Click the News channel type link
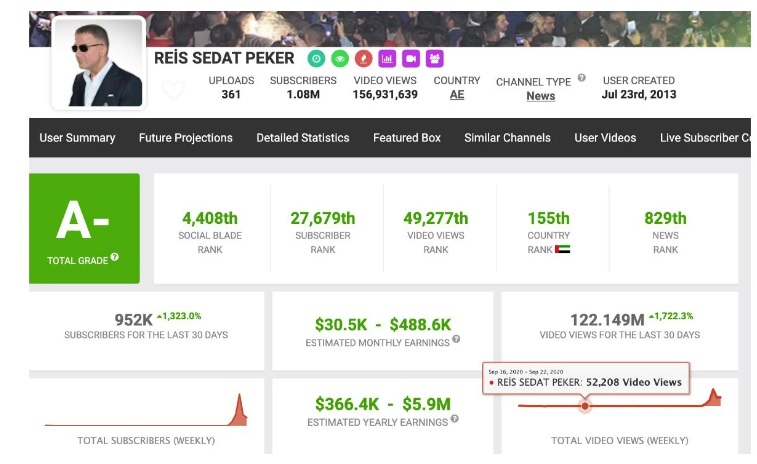This screenshot has height=464, width=757. [x=540, y=97]
